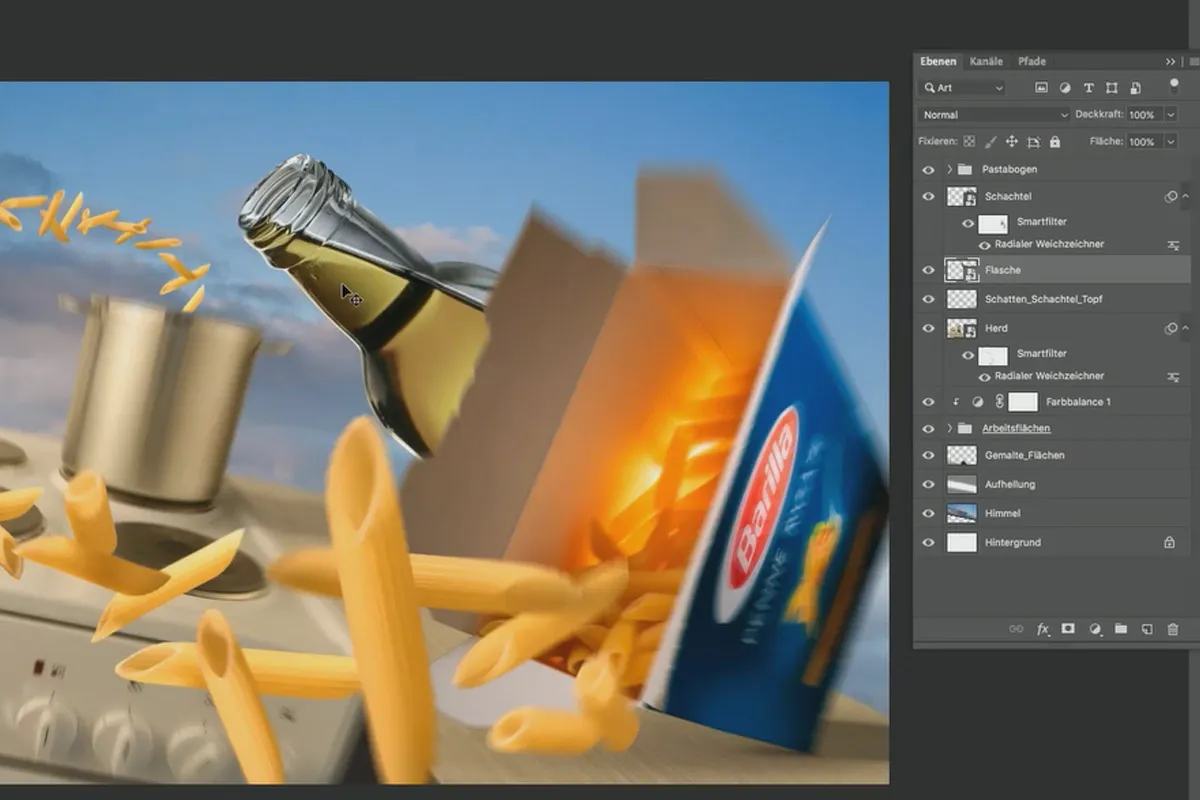
Task: Expand the Pastabogen group
Action: tap(949, 169)
